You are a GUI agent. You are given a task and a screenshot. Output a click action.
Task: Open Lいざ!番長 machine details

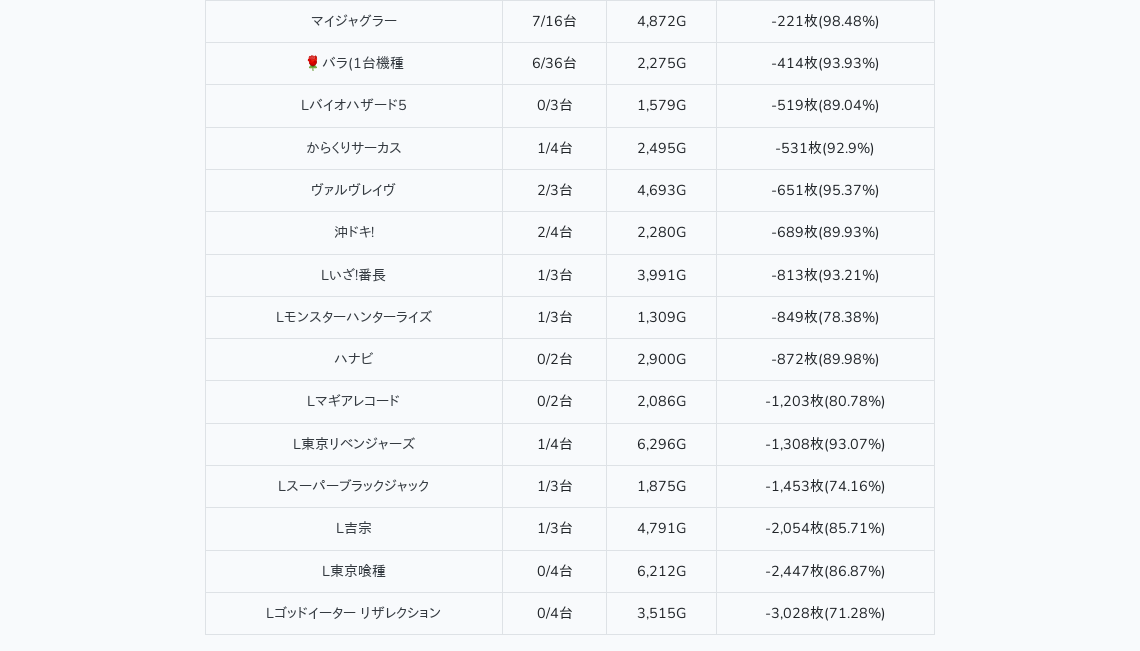pos(353,275)
